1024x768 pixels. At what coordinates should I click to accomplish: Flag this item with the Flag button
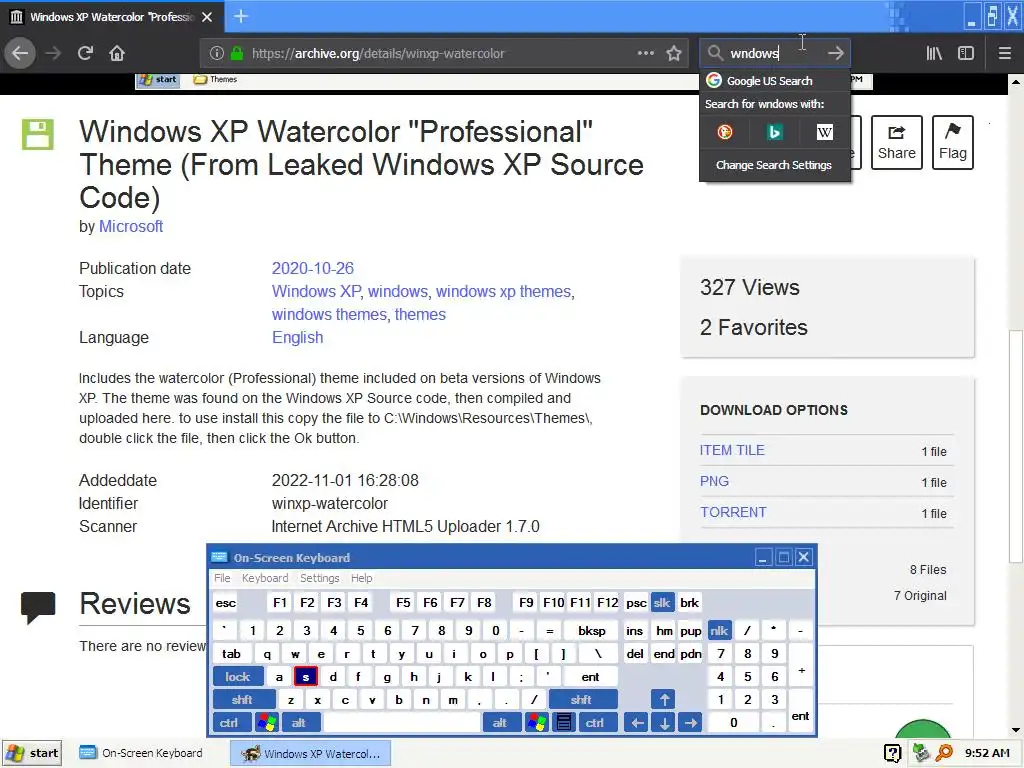click(x=953, y=142)
